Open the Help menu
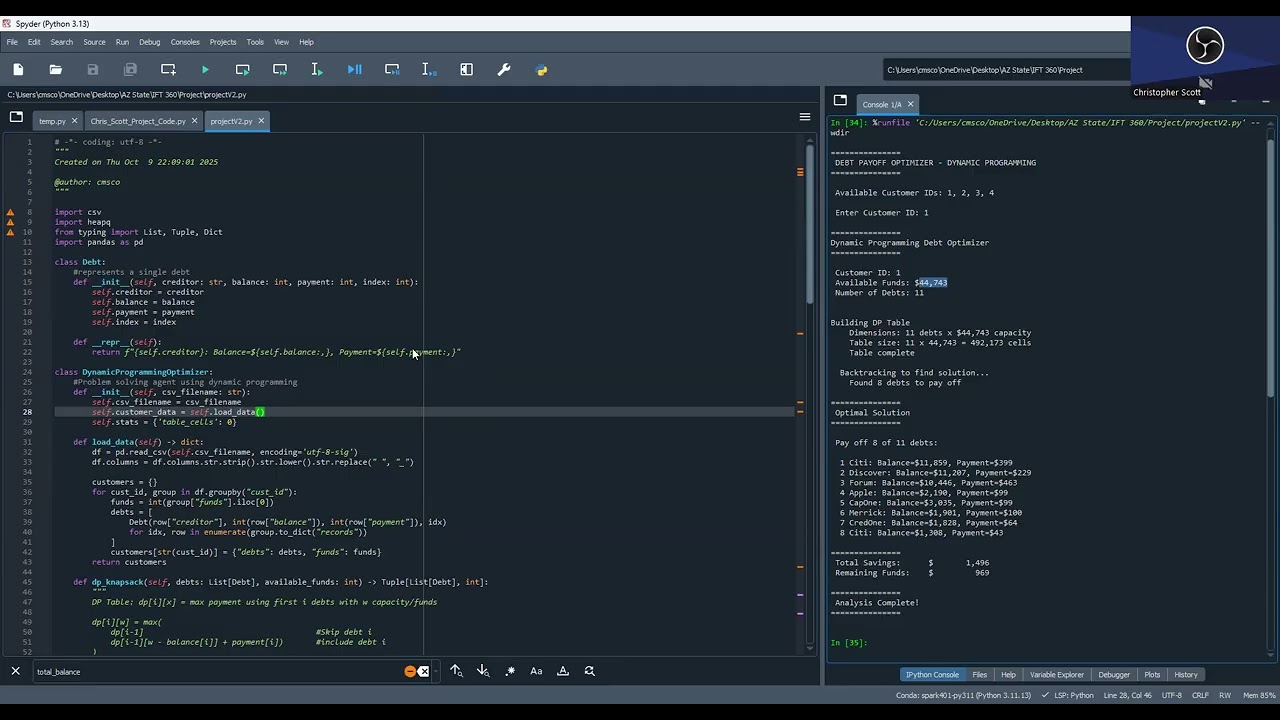 click(x=306, y=42)
